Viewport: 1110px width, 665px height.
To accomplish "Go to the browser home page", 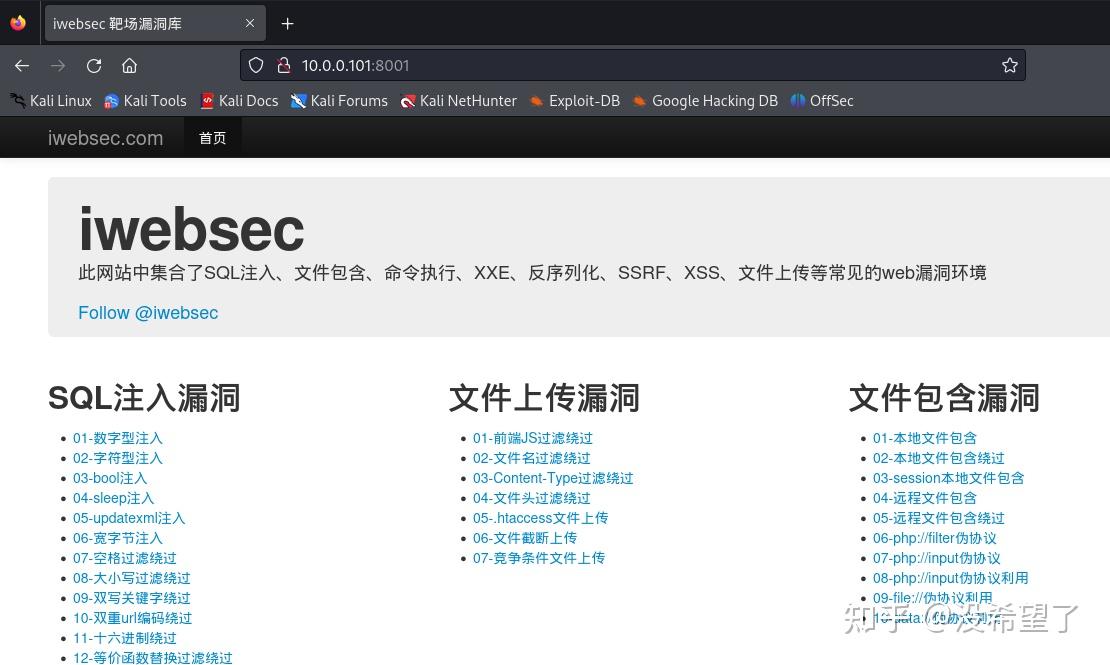I will click(x=130, y=65).
